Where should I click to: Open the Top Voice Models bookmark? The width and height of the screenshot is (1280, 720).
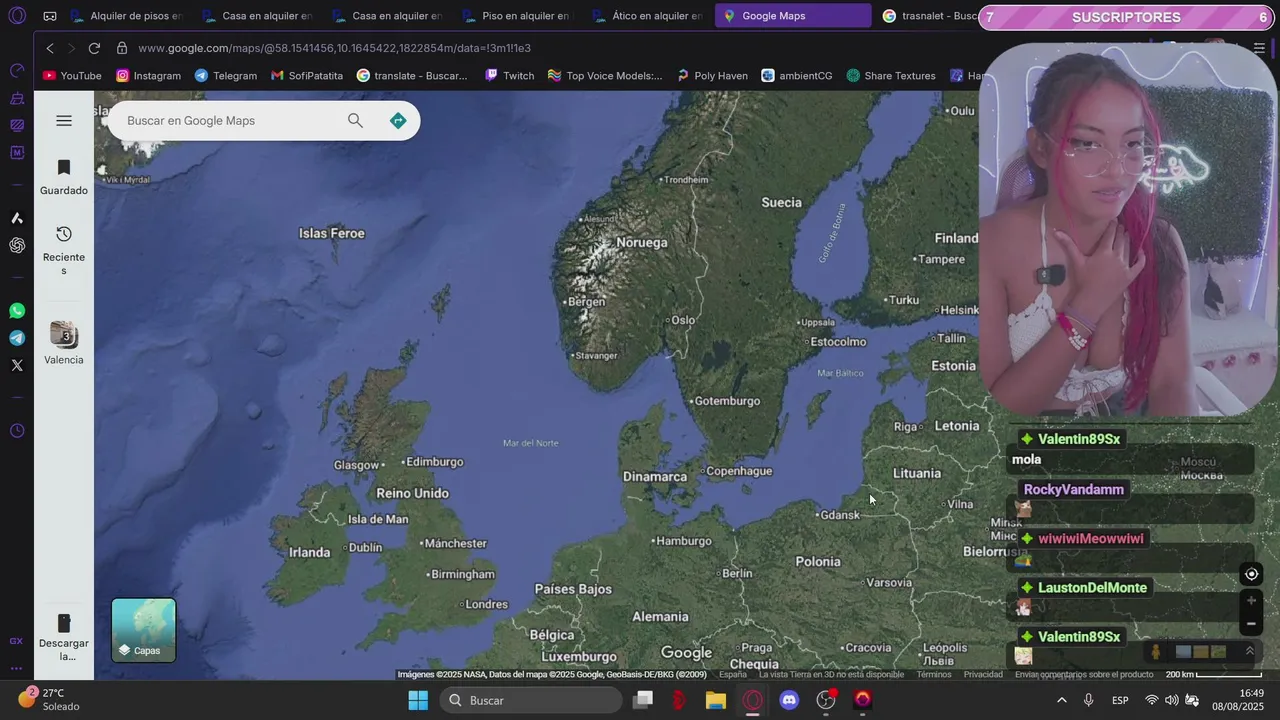pos(604,76)
